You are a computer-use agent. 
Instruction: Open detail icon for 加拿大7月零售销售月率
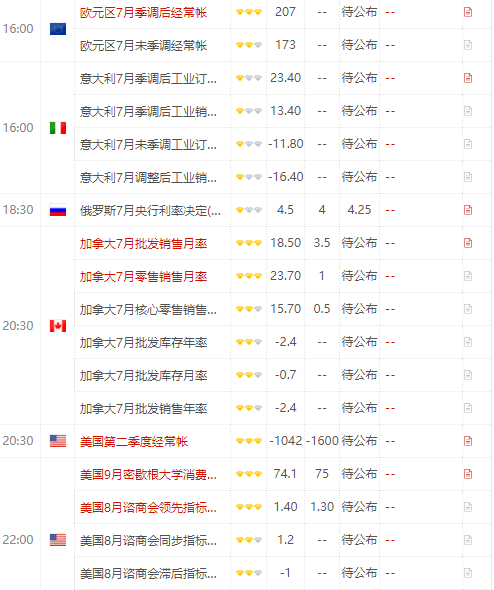[x=468, y=276]
